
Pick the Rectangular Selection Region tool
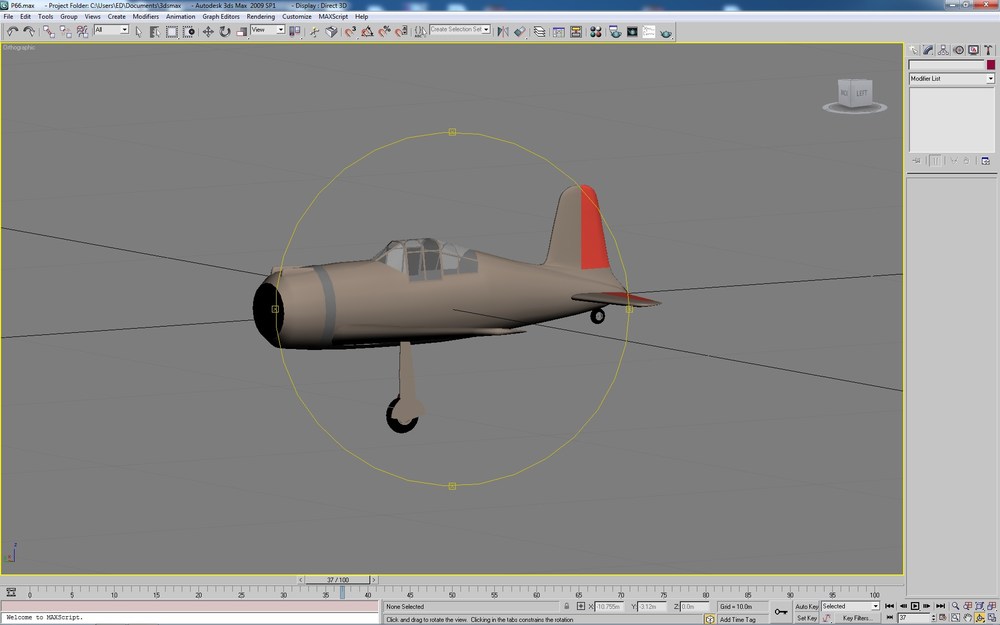172,31
